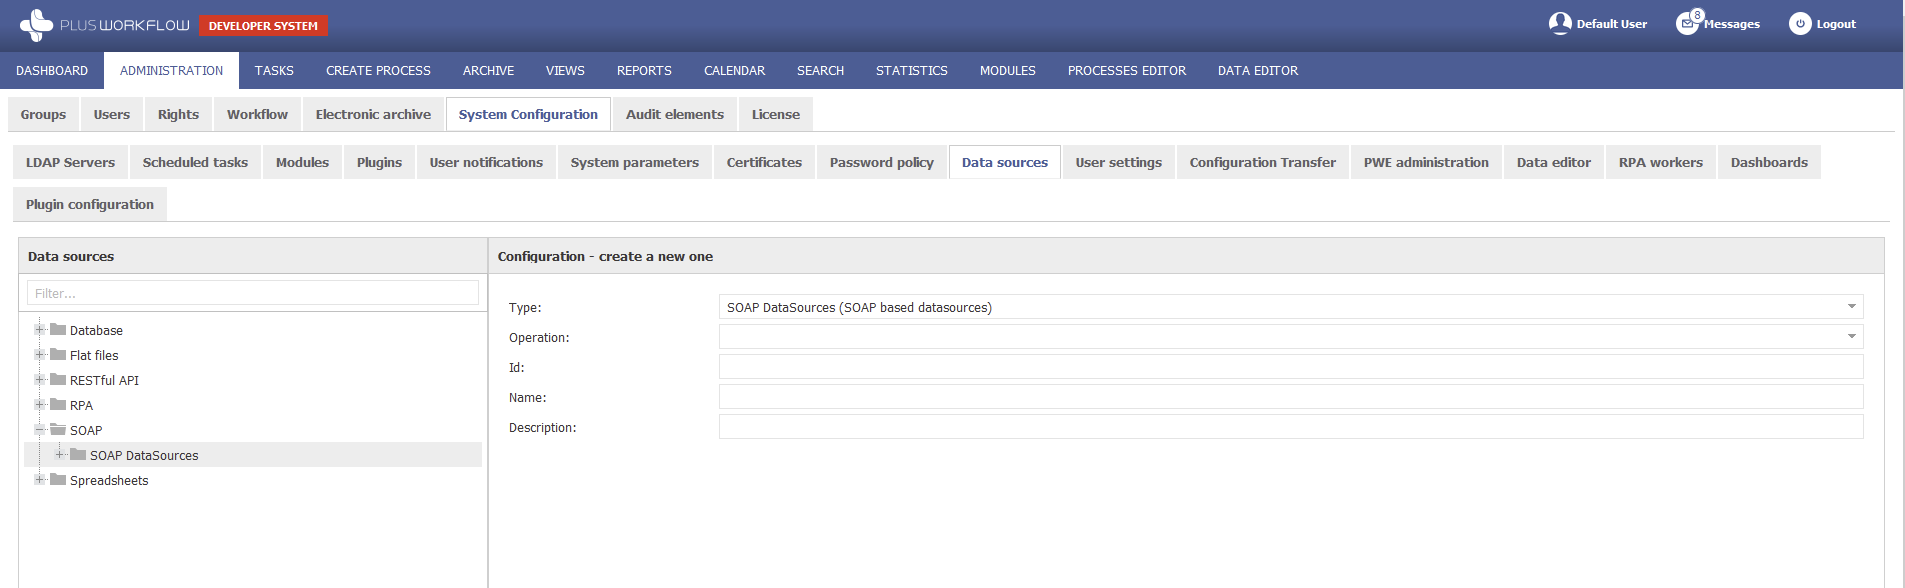1905x588 pixels.
Task: Click the data sources Filter field
Action: 252,293
